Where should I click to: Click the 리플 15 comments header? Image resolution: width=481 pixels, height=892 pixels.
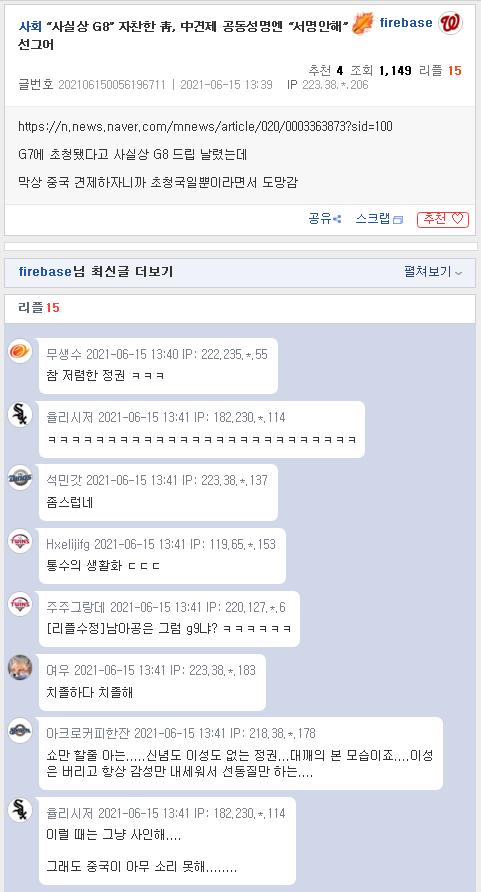pos(39,308)
